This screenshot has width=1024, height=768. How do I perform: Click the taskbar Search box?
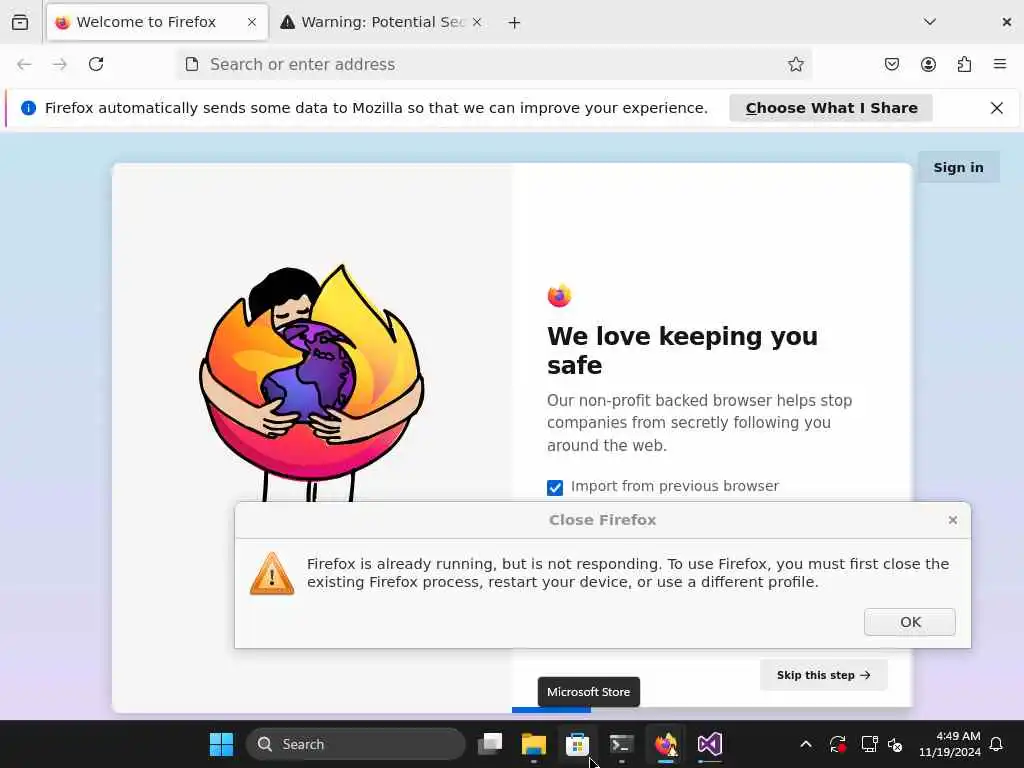356,744
